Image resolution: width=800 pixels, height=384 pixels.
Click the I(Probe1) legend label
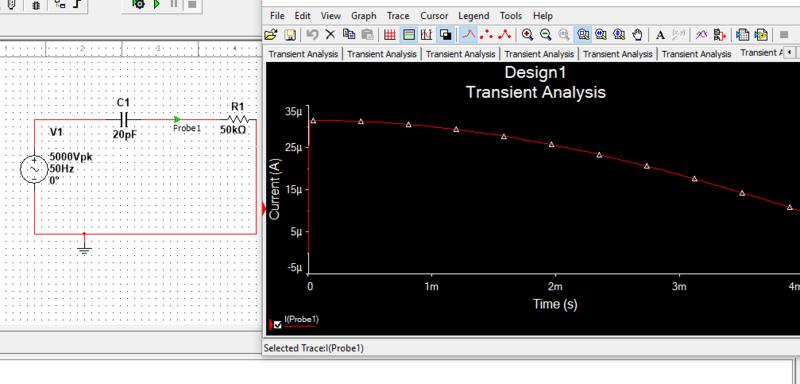click(302, 319)
